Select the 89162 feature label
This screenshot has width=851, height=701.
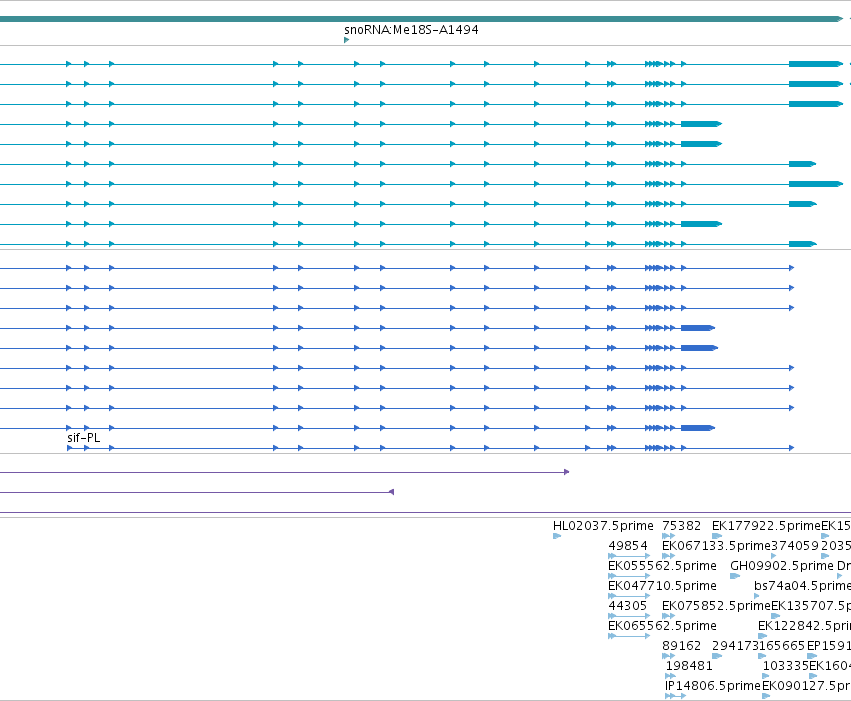tap(682, 646)
